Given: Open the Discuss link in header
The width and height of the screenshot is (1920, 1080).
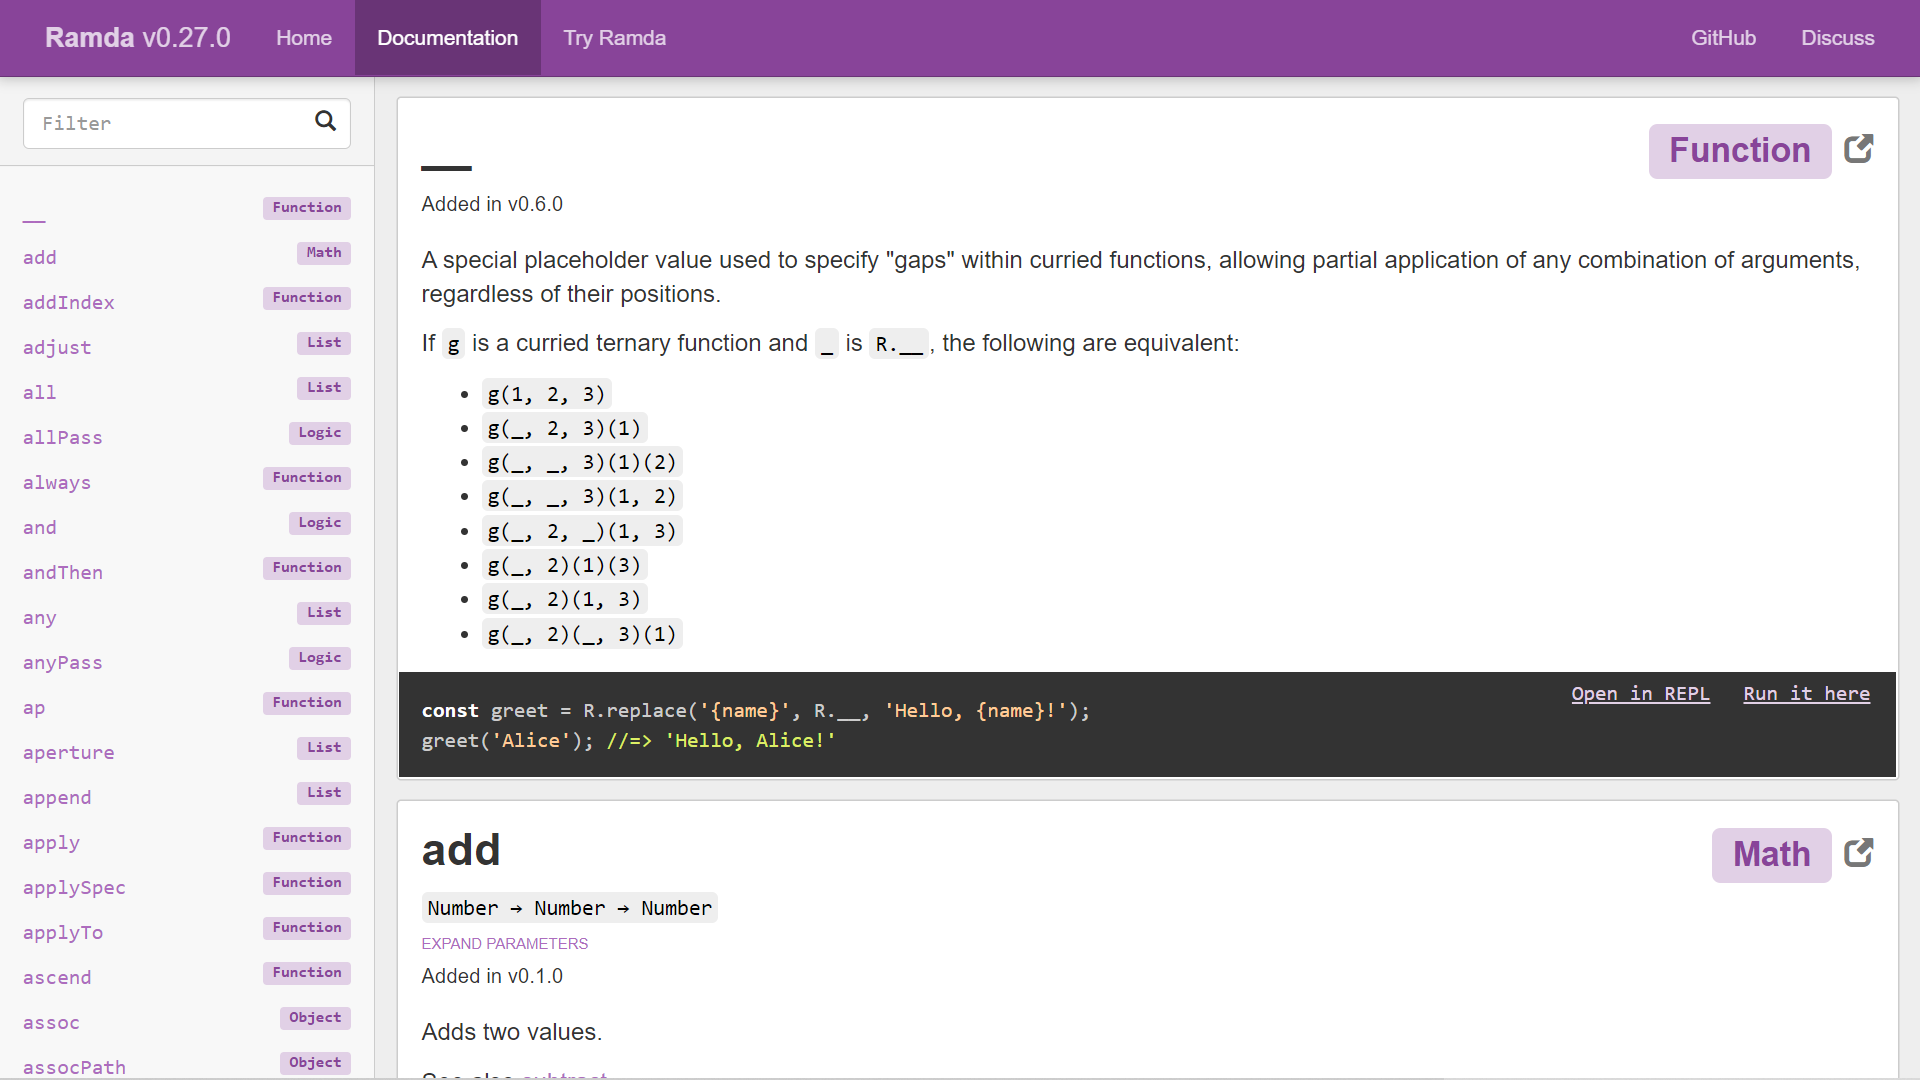Looking at the screenshot, I should tap(1837, 38).
